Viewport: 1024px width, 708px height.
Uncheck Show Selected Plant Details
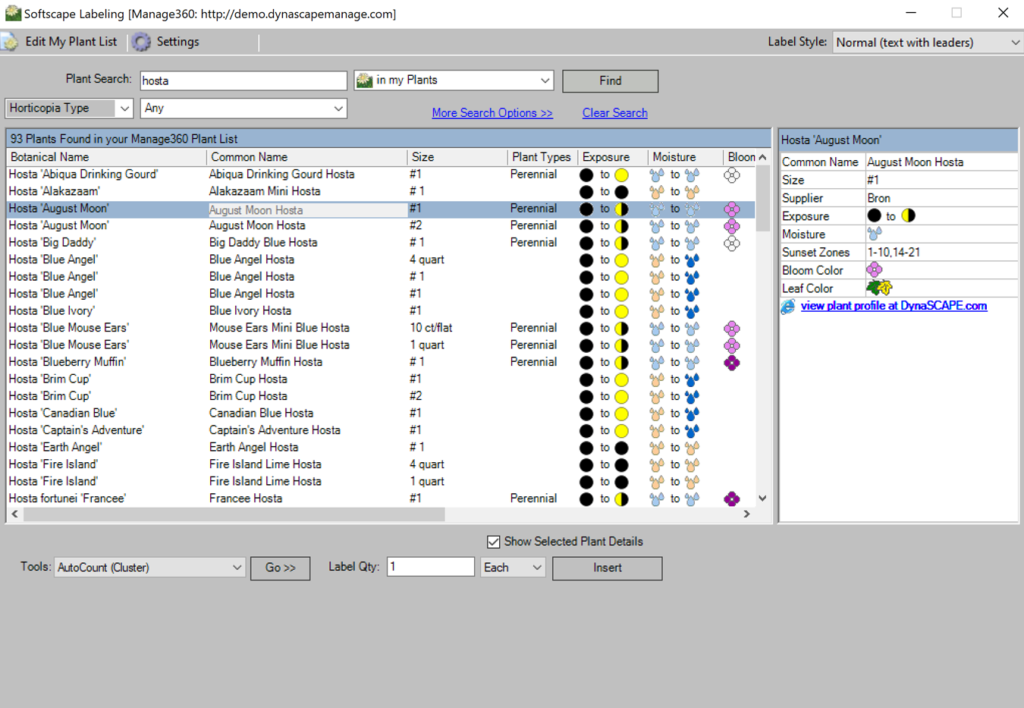pos(493,541)
